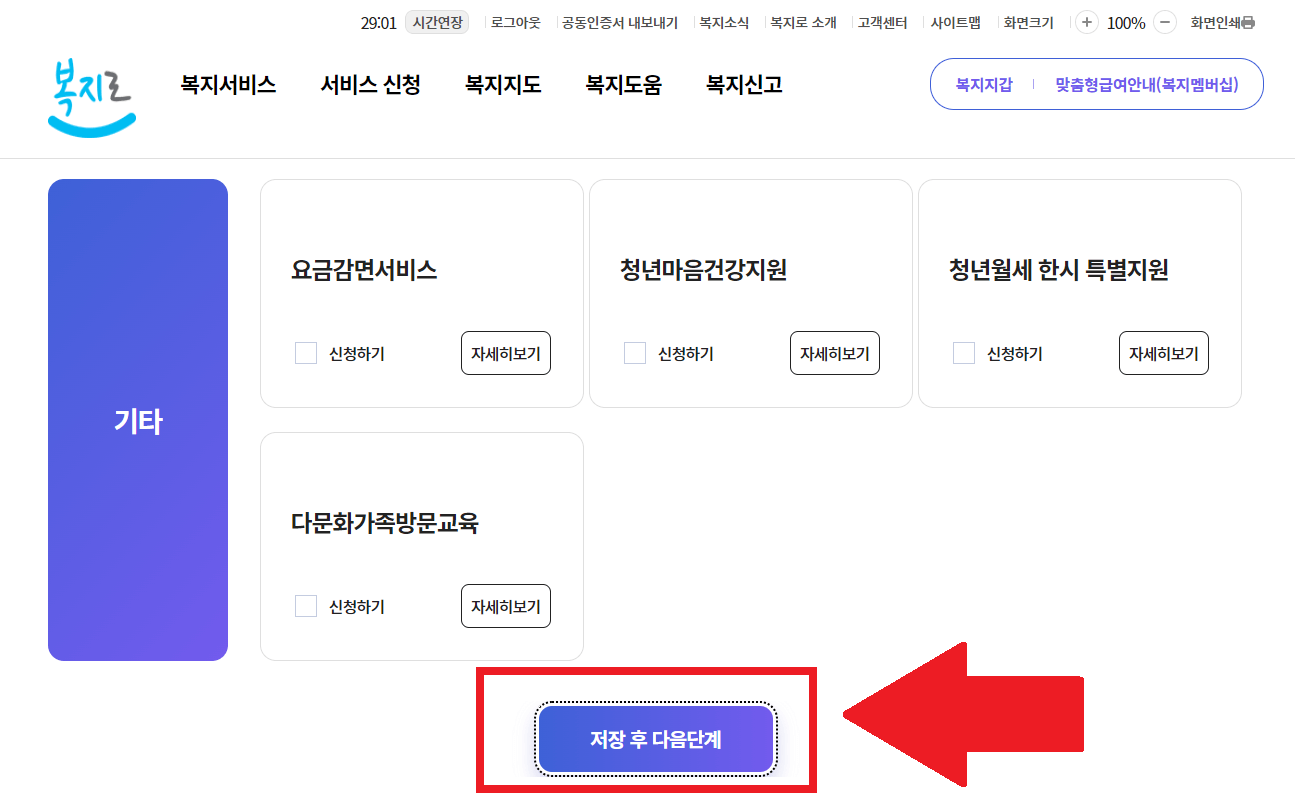Image resolution: width=1295 pixels, height=801 pixels.
Task: Click the printer icon beside 화면인쇄
Action: (x=1249, y=21)
